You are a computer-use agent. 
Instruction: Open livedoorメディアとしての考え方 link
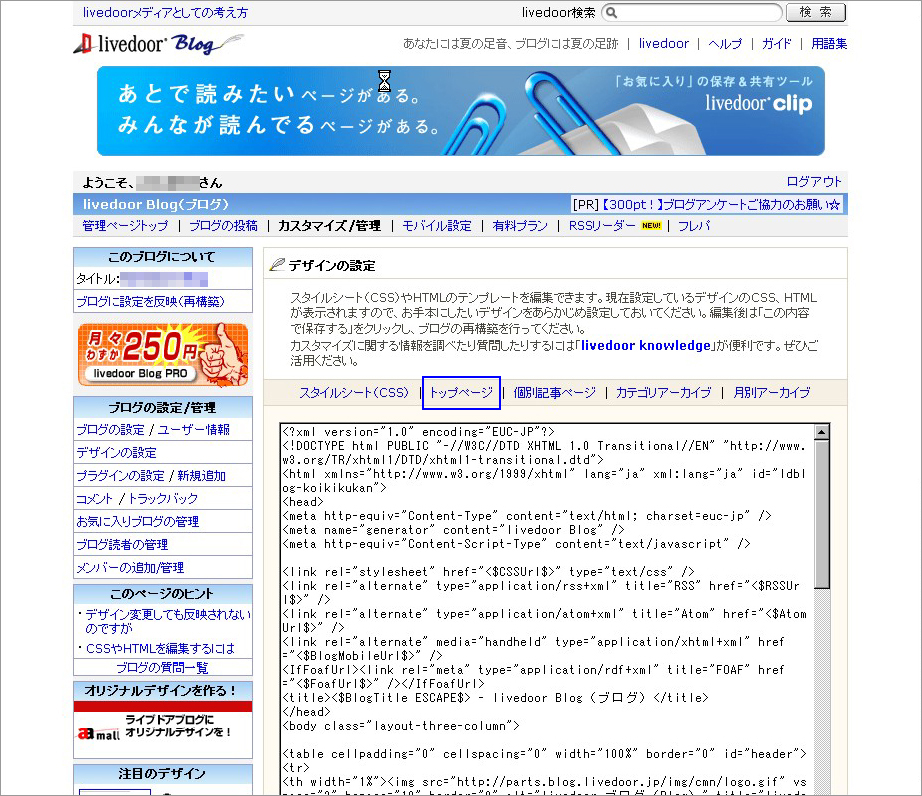pos(165,12)
